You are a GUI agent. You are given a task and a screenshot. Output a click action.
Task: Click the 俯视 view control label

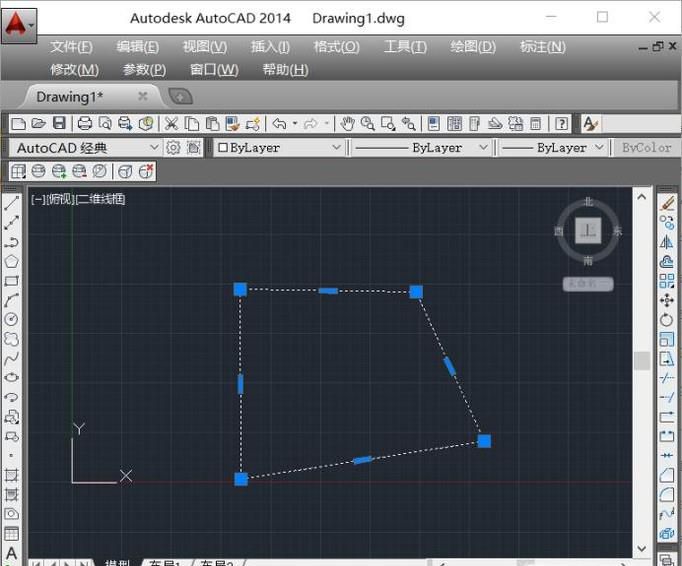point(59,199)
